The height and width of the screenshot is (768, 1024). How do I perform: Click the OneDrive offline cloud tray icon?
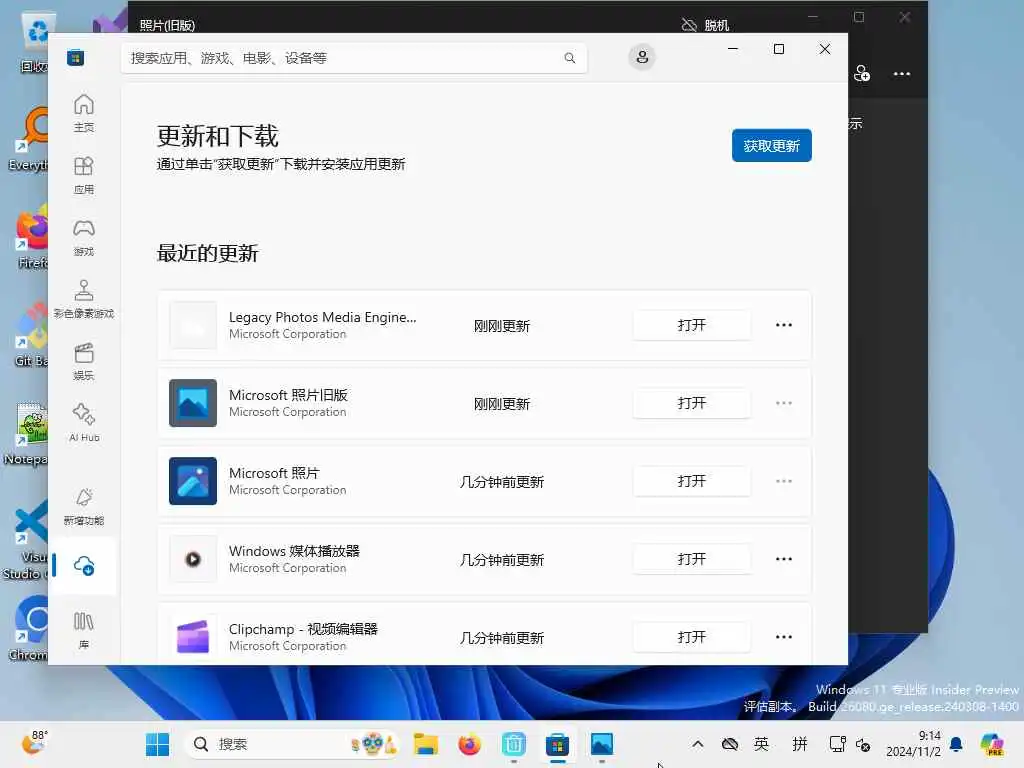coord(729,744)
